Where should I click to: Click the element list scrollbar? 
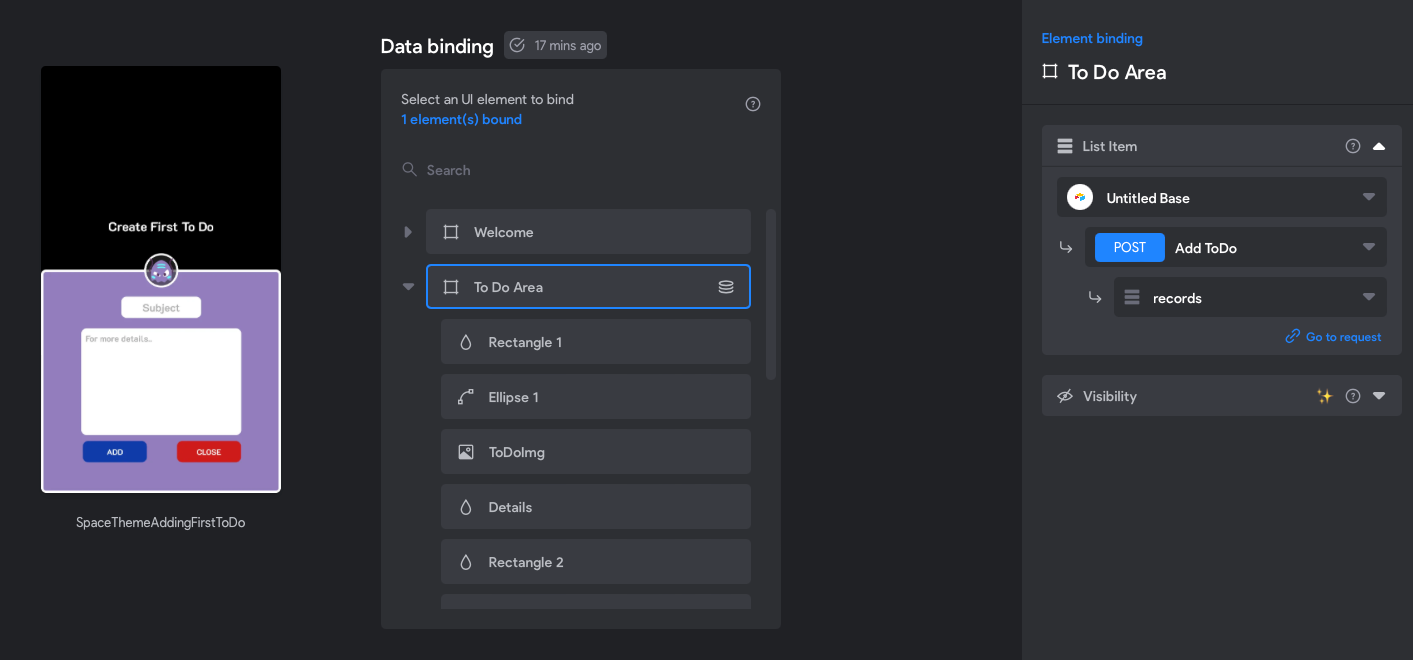click(x=771, y=294)
